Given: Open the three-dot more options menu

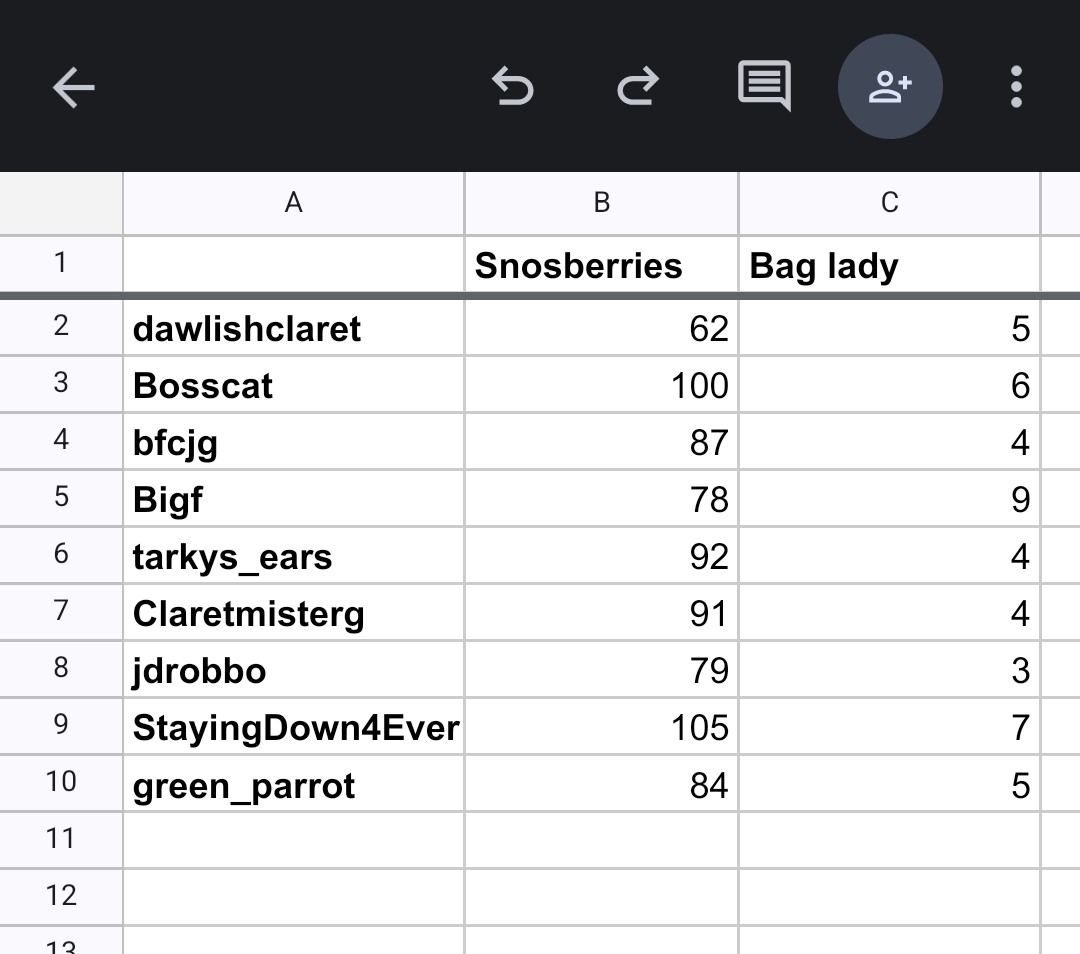Looking at the screenshot, I should point(1016,88).
